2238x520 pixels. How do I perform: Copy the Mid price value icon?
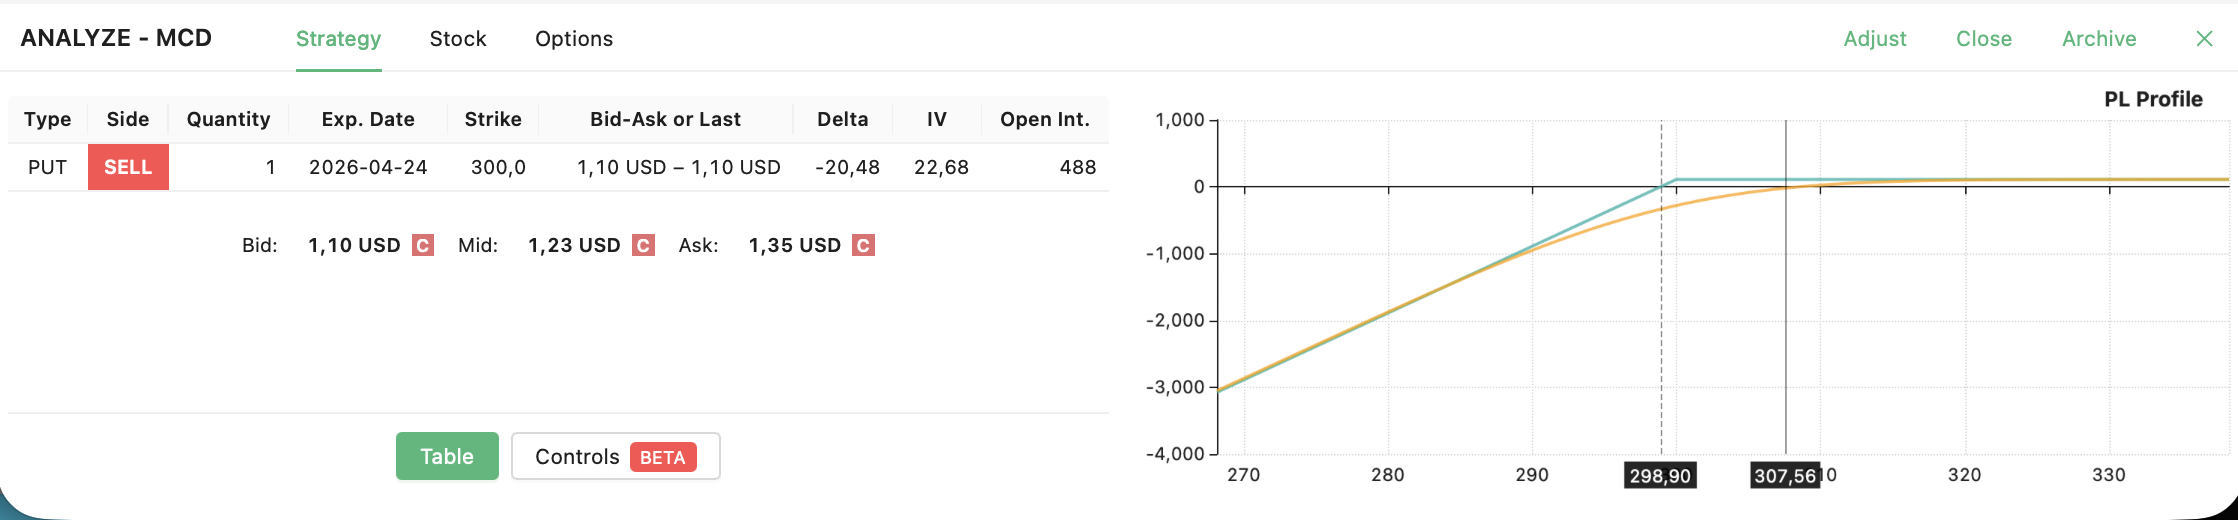643,245
